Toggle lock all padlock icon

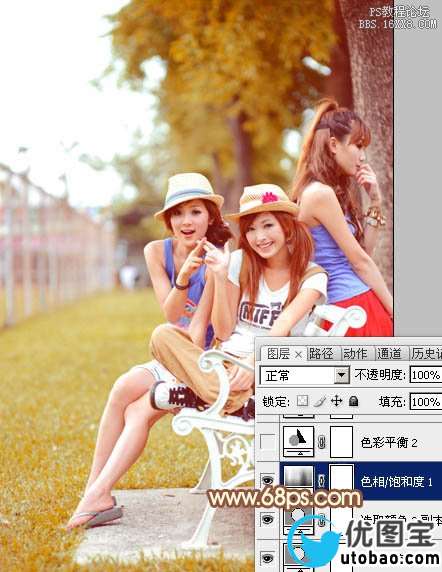[353, 401]
